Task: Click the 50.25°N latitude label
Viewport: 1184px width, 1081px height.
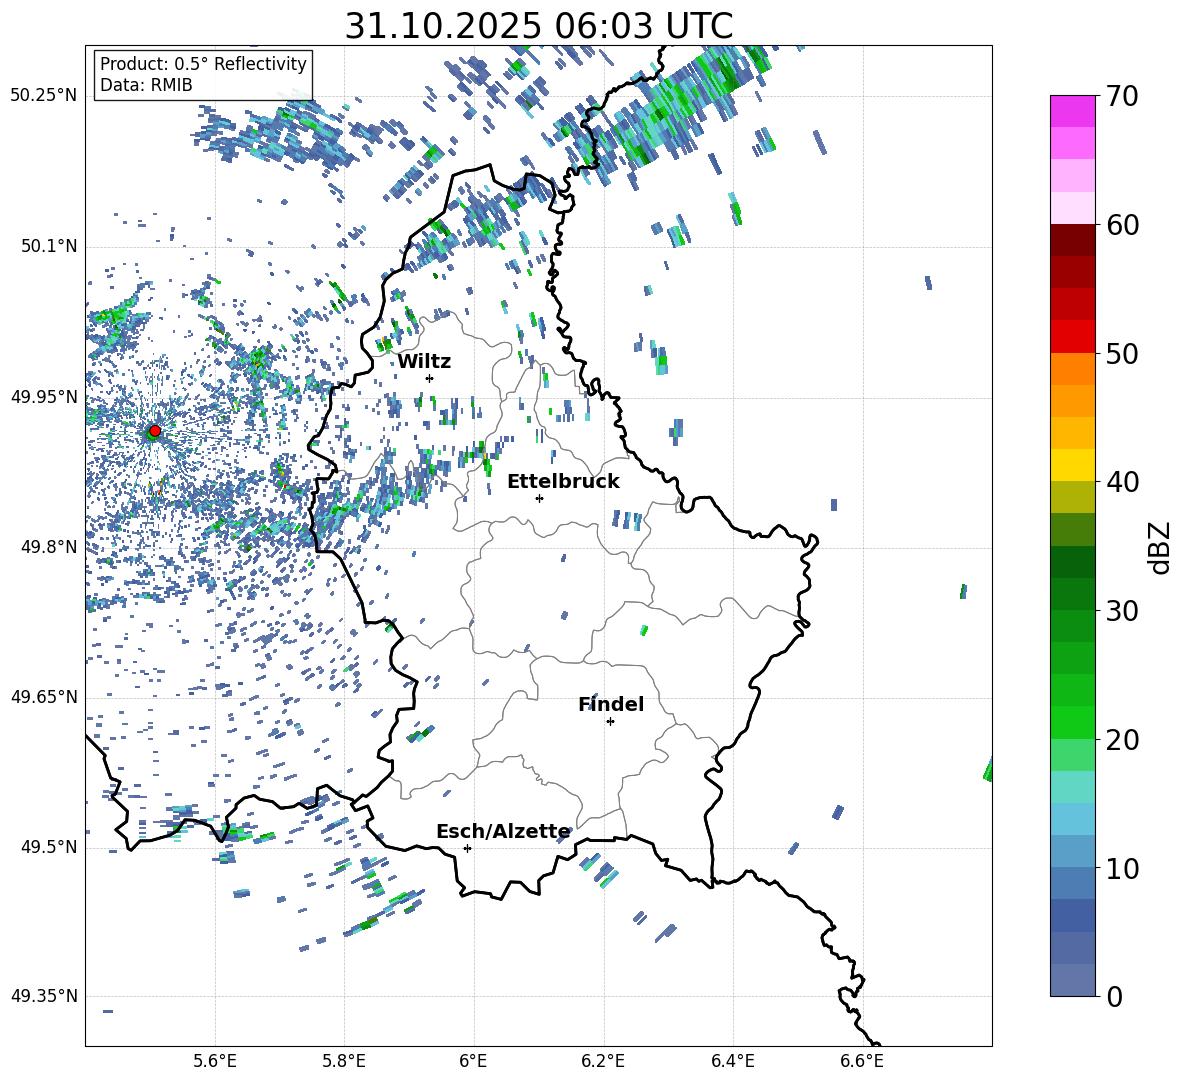Action: coord(43,96)
